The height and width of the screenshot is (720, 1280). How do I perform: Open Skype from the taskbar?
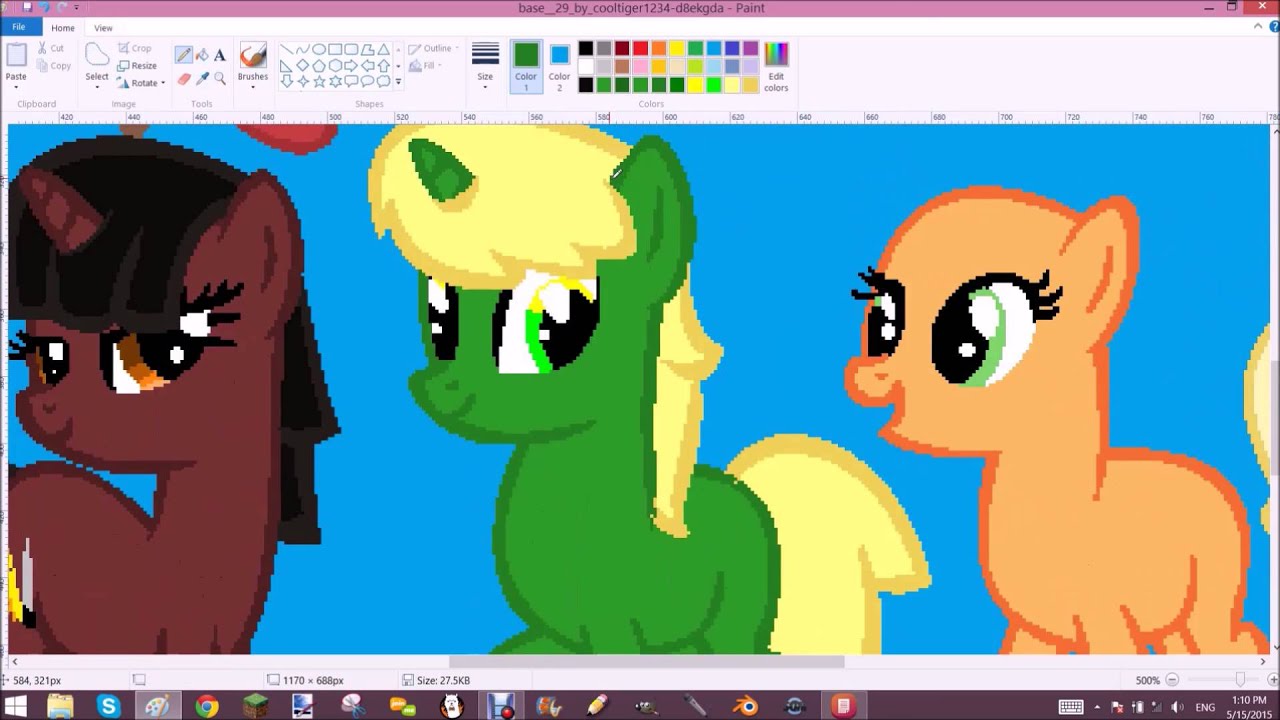click(x=108, y=706)
